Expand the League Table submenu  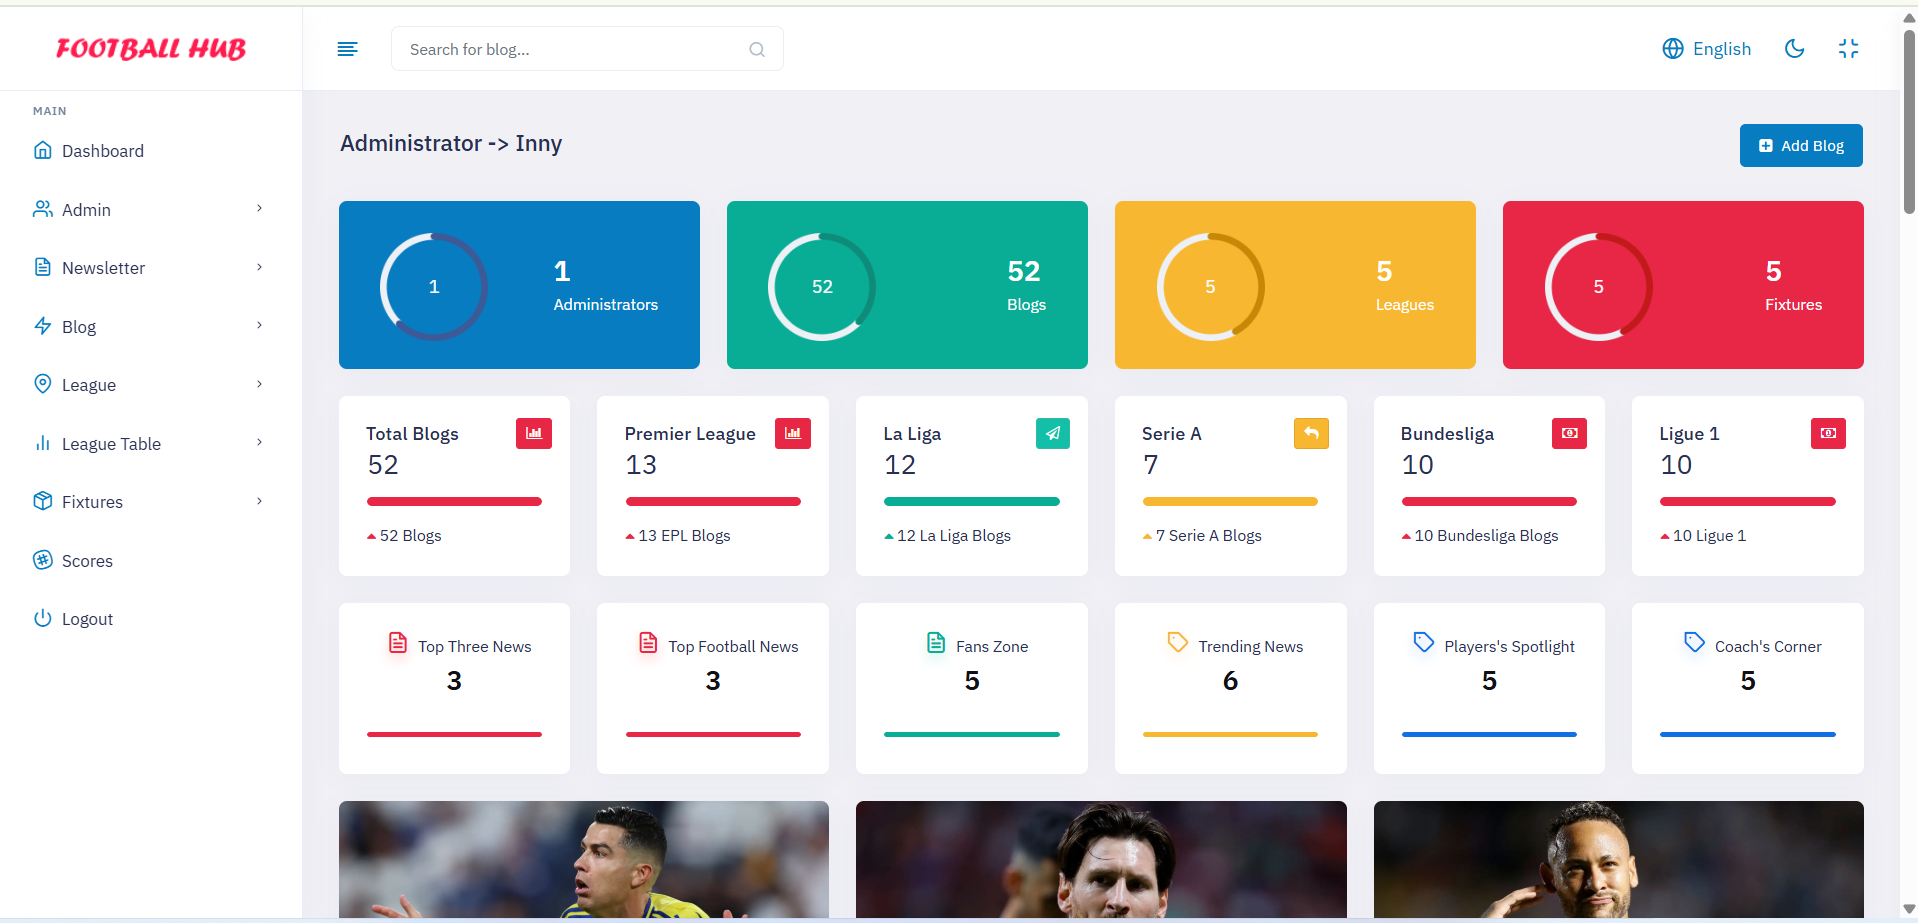(148, 444)
